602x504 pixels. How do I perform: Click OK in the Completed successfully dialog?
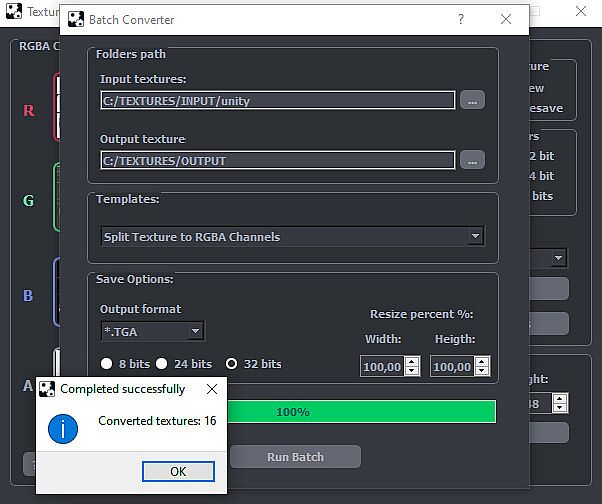178,471
